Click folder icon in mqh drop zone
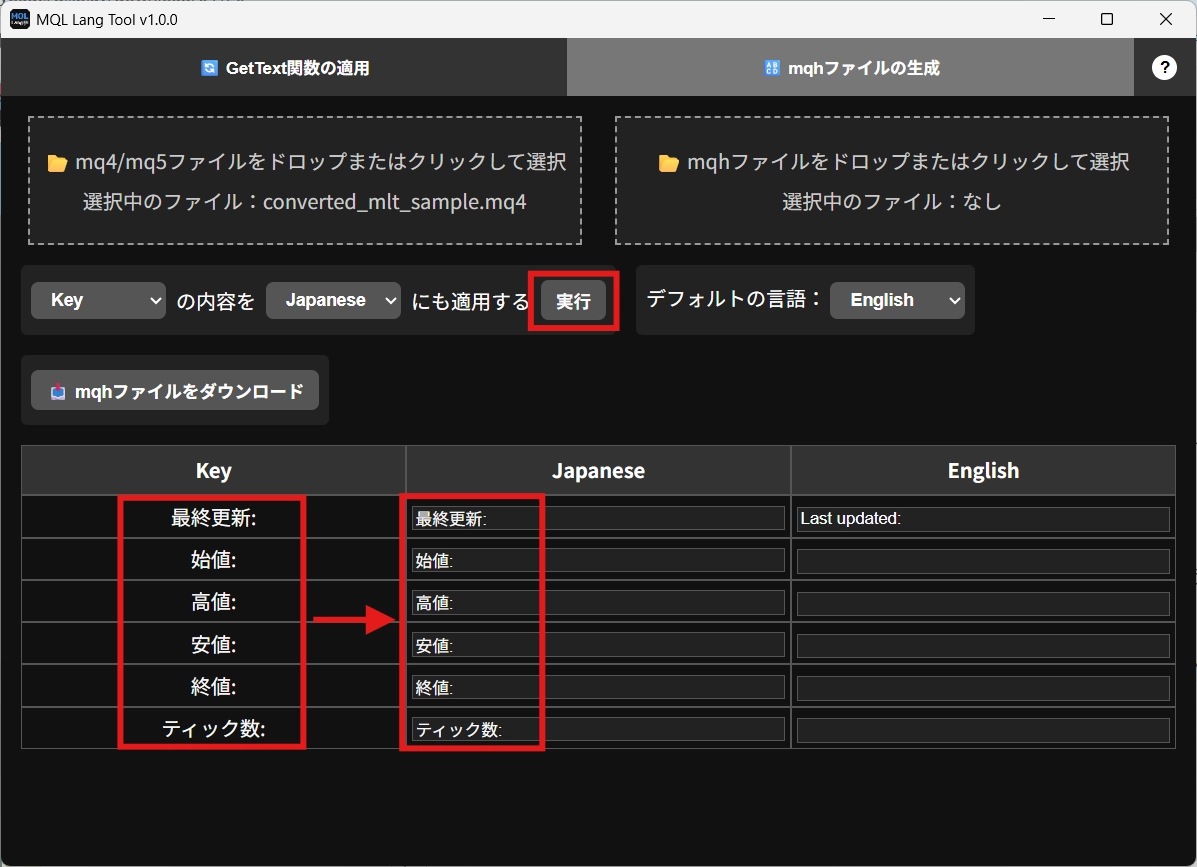The width and height of the screenshot is (1197, 867). (669, 163)
